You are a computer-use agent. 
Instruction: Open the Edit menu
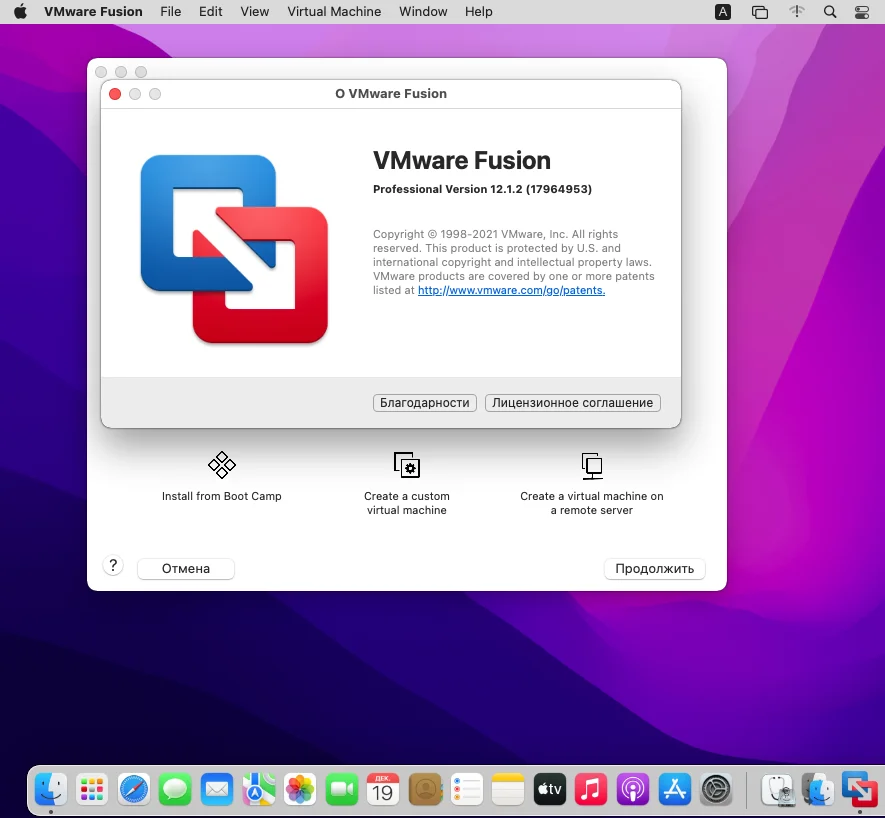pos(211,11)
